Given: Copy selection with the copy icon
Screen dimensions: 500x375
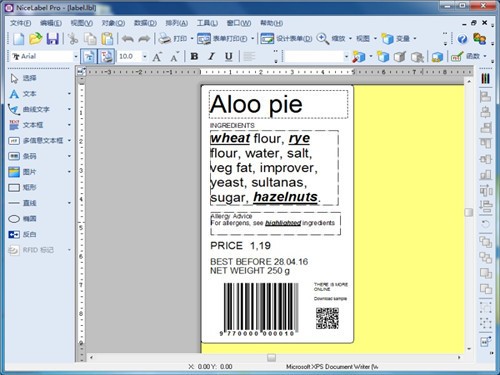Looking at the screenshot, I should coord(90,39).
